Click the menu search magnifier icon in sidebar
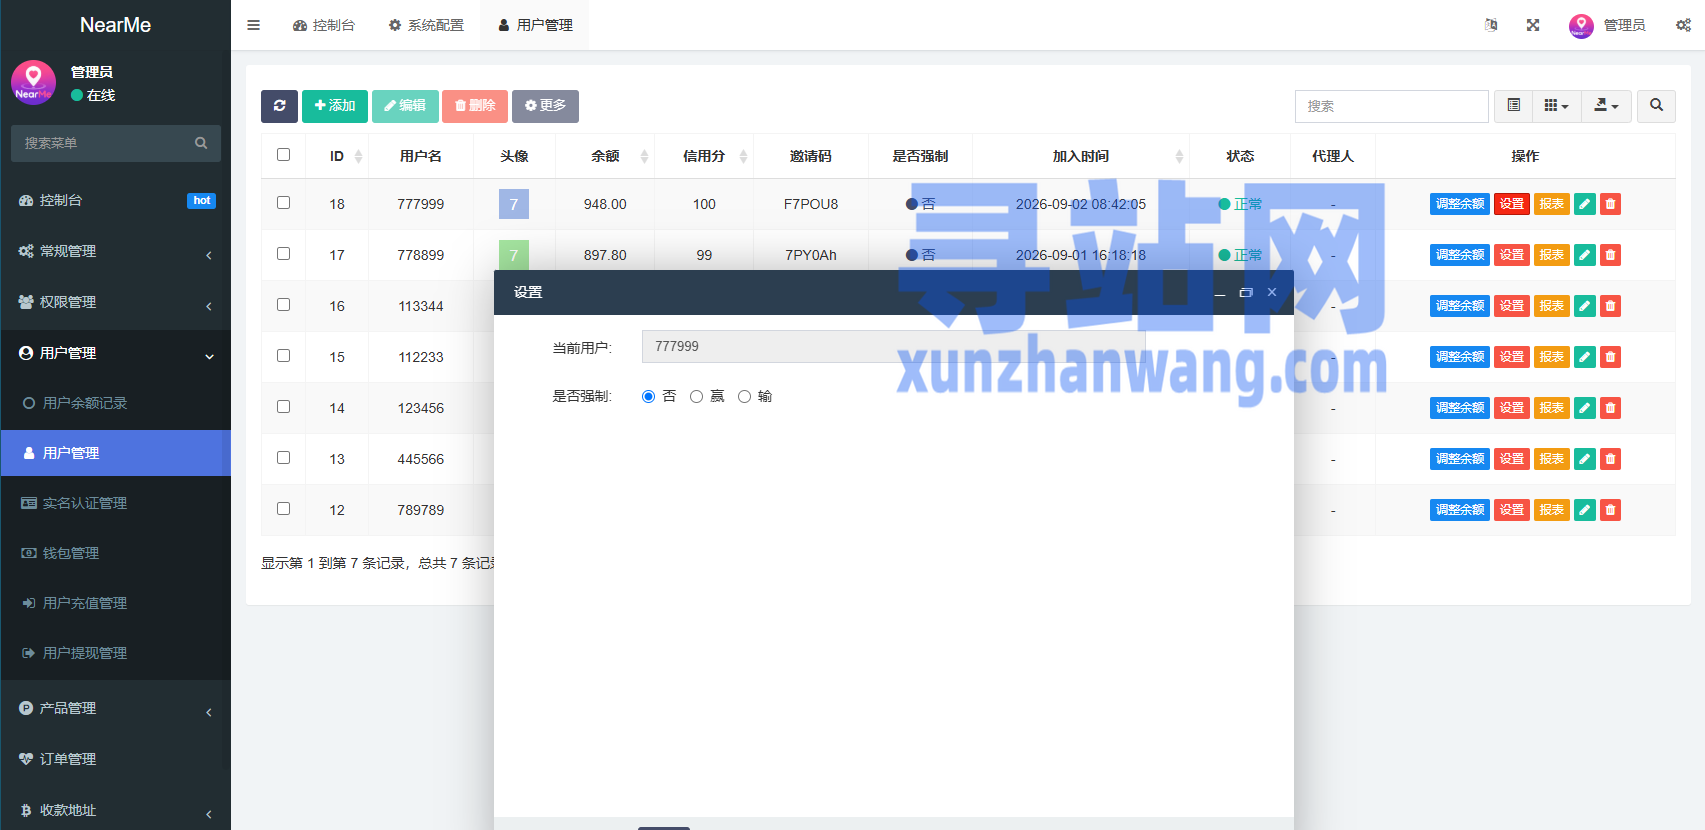This screenshot has height=830, width=1705. click(x=201, y=143)
